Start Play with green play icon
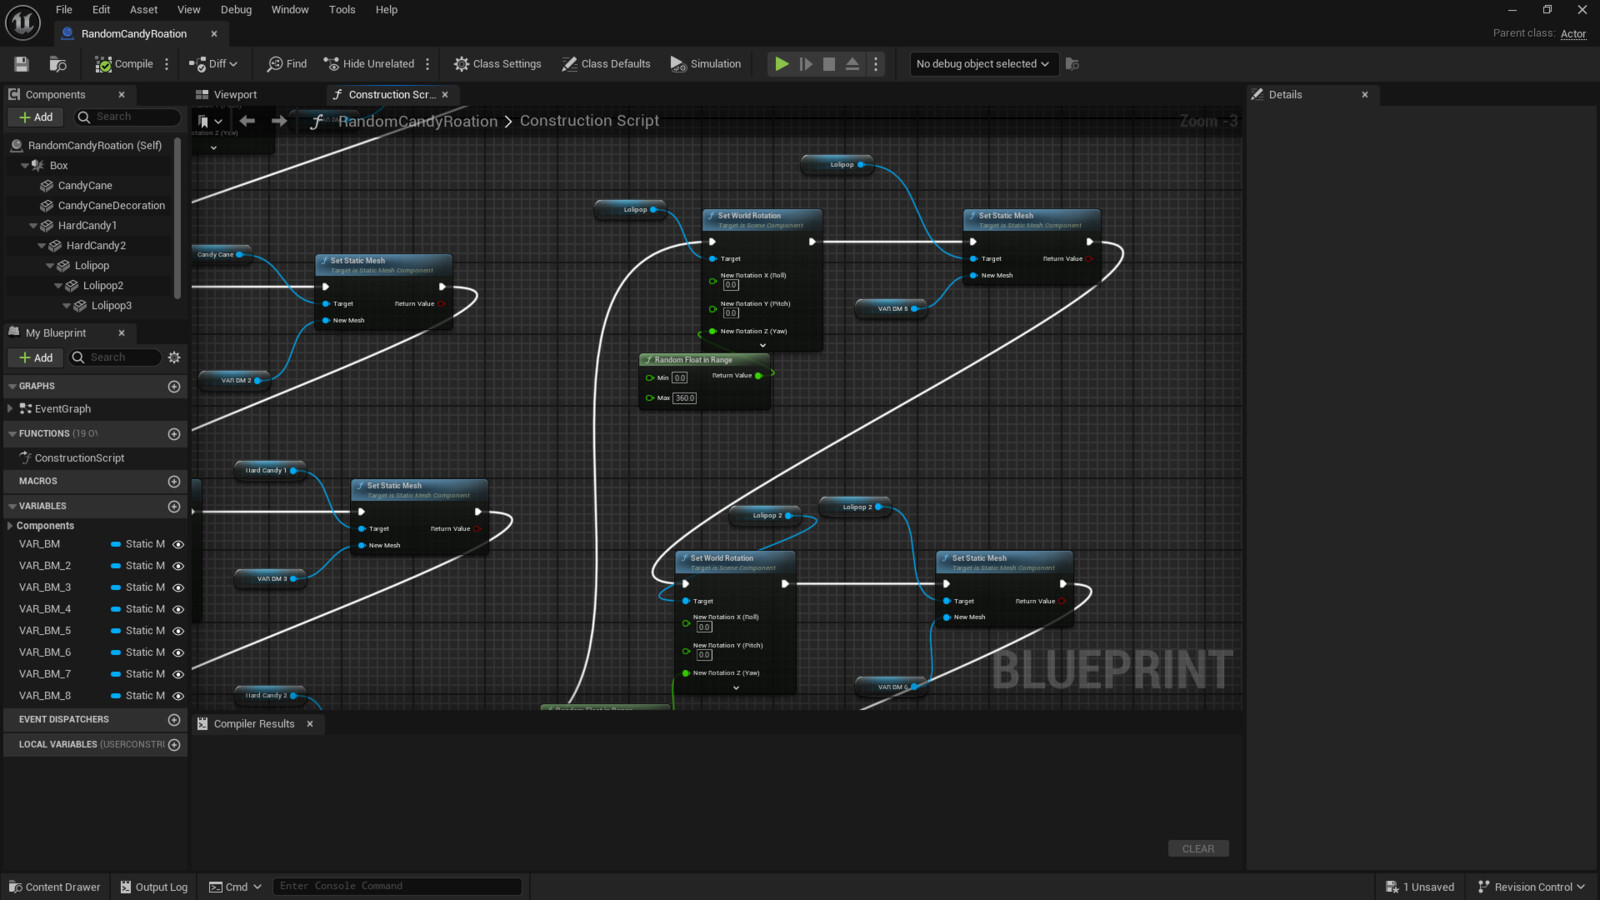Screen dimensions: 1600x900 pyautogui.click(x=781, y=64)
